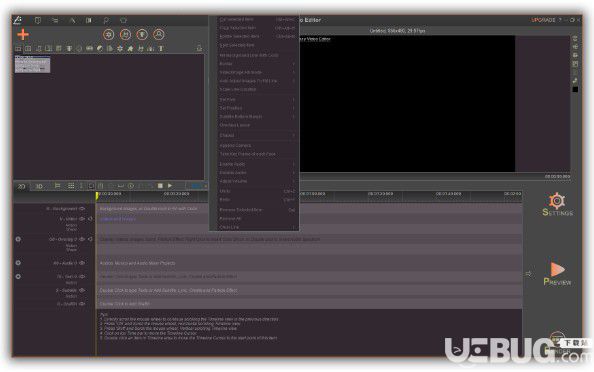The height and width of the screenshot is (372, 594).
Task: Click the arrow icon left of Preview
Action: point(528,274)
